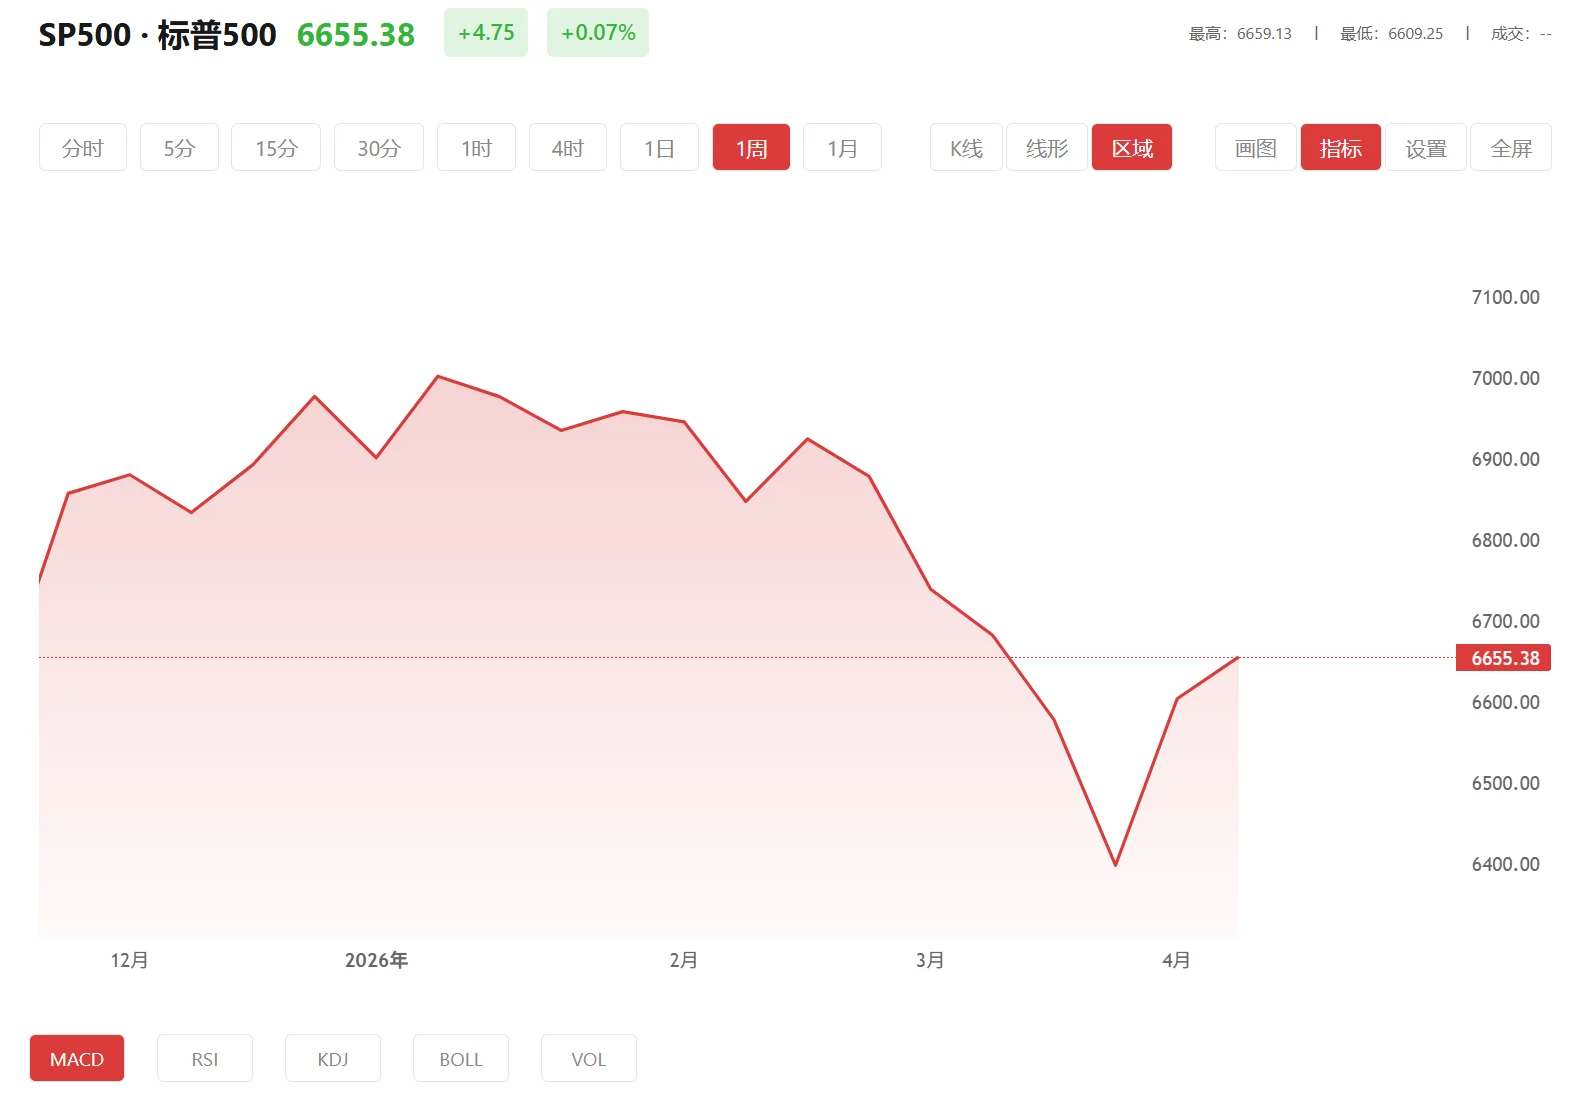Image resolution: width=1584 pixels, height=1116 pixels.
Task: Change chart type to 线形
Action: click(1047, 148)
